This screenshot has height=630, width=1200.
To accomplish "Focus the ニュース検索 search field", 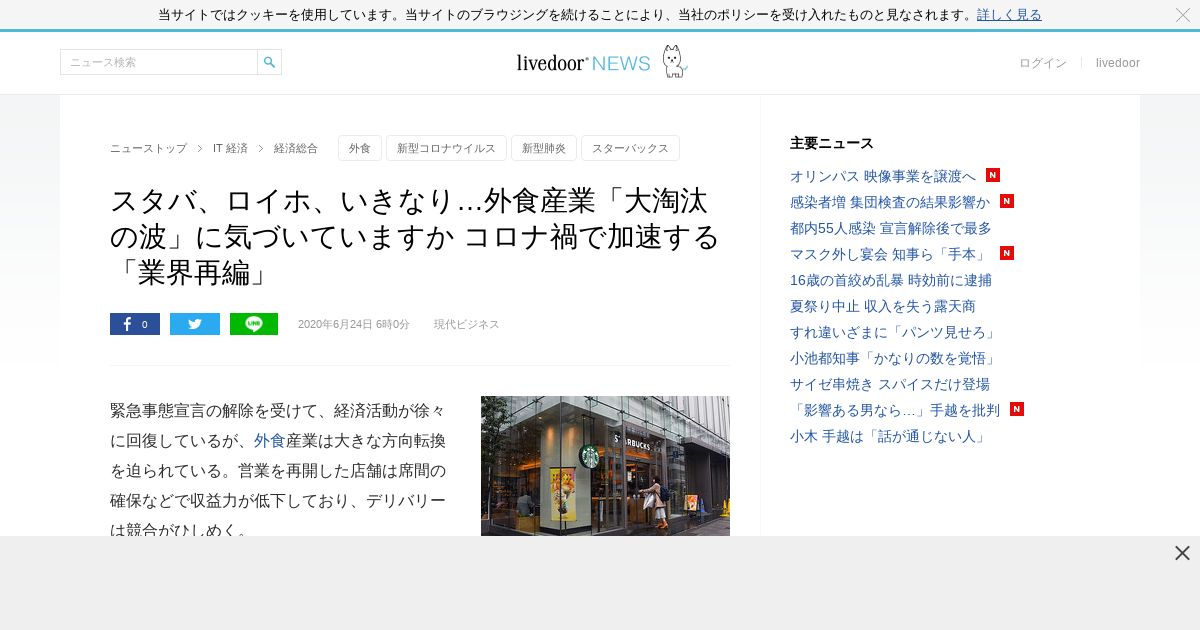I will pyautogui.click(x=159, y=62).
